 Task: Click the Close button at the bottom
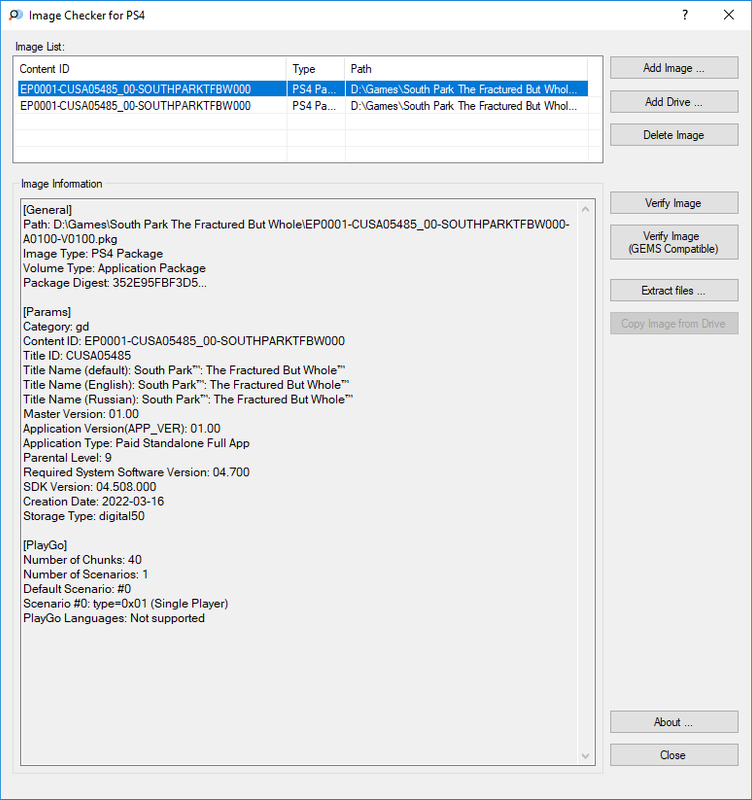click(x=674, y=755)
